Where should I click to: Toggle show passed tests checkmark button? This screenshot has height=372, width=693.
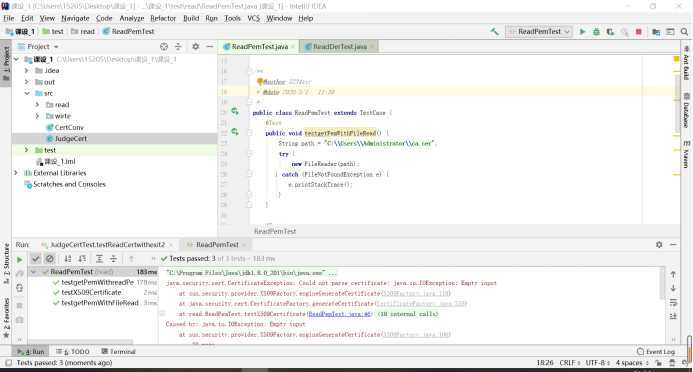coord(36,259)
